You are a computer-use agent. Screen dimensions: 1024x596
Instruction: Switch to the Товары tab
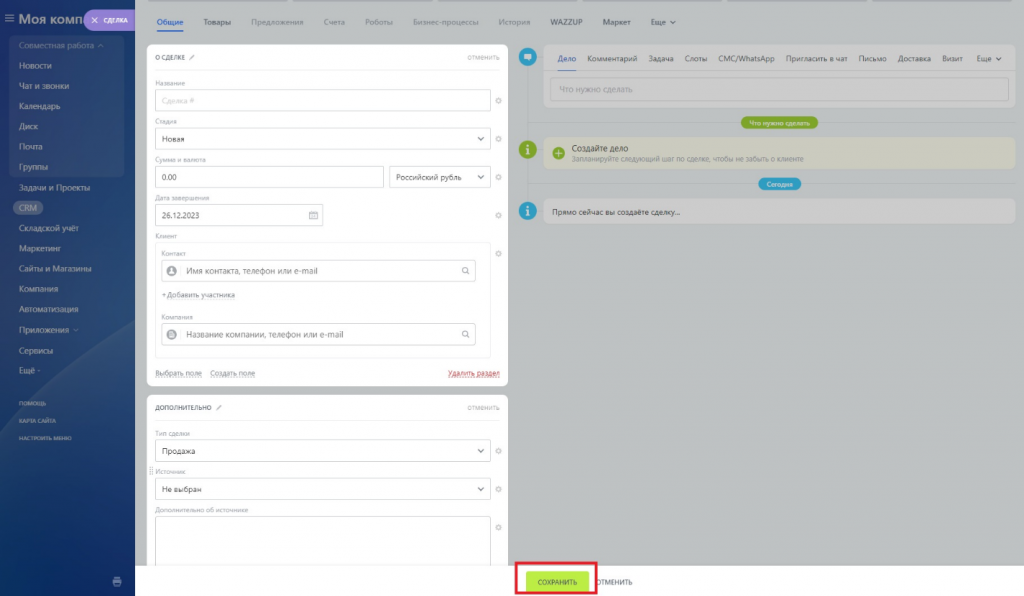pos(217,22)
